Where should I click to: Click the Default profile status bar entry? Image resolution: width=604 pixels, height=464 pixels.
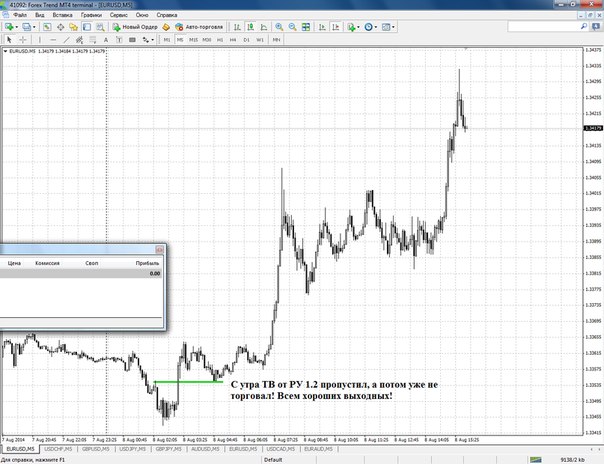(x=273, y=460)
